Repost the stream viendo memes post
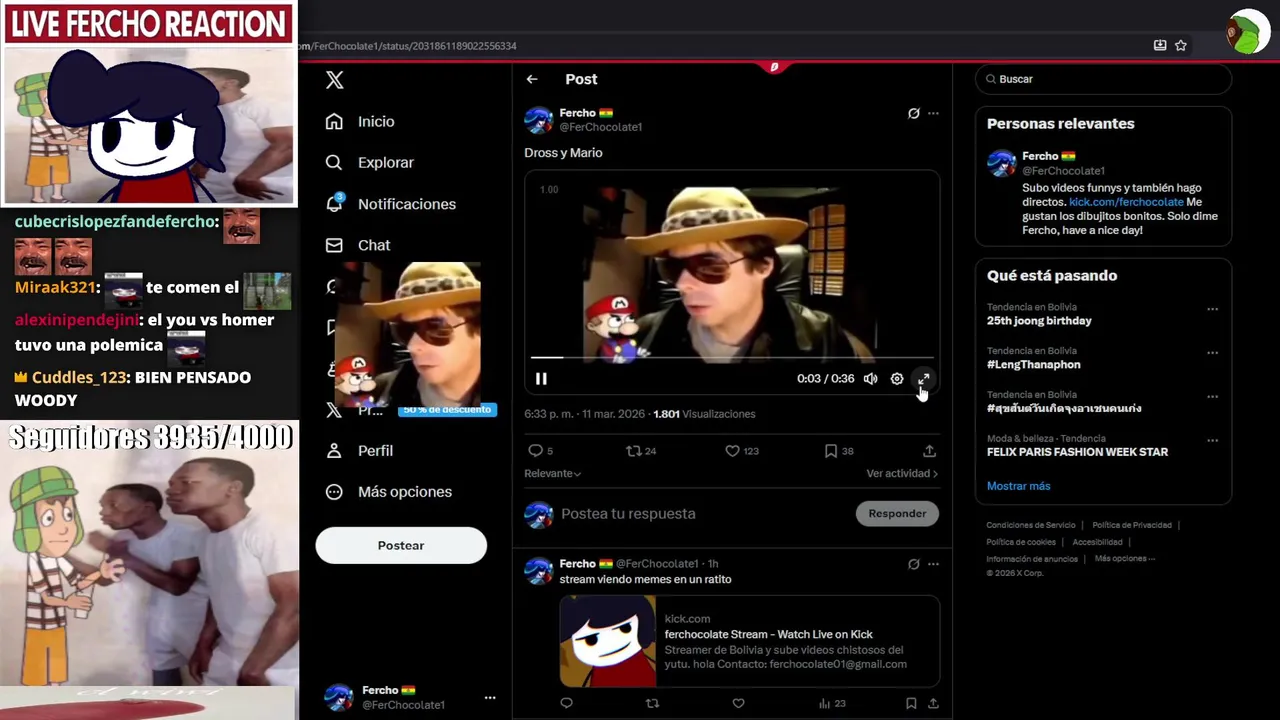This screenshot has width=1280, height=720. pos(652,704)
